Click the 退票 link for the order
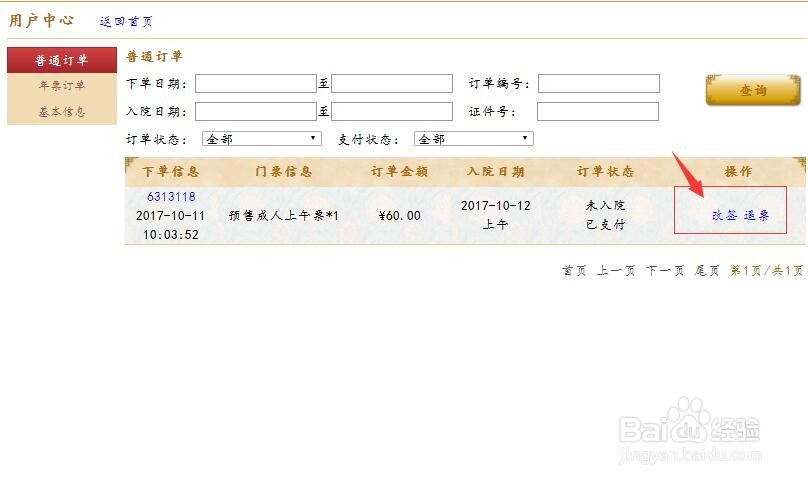Viewport: 808px width, 483px height. pos(756,215)
